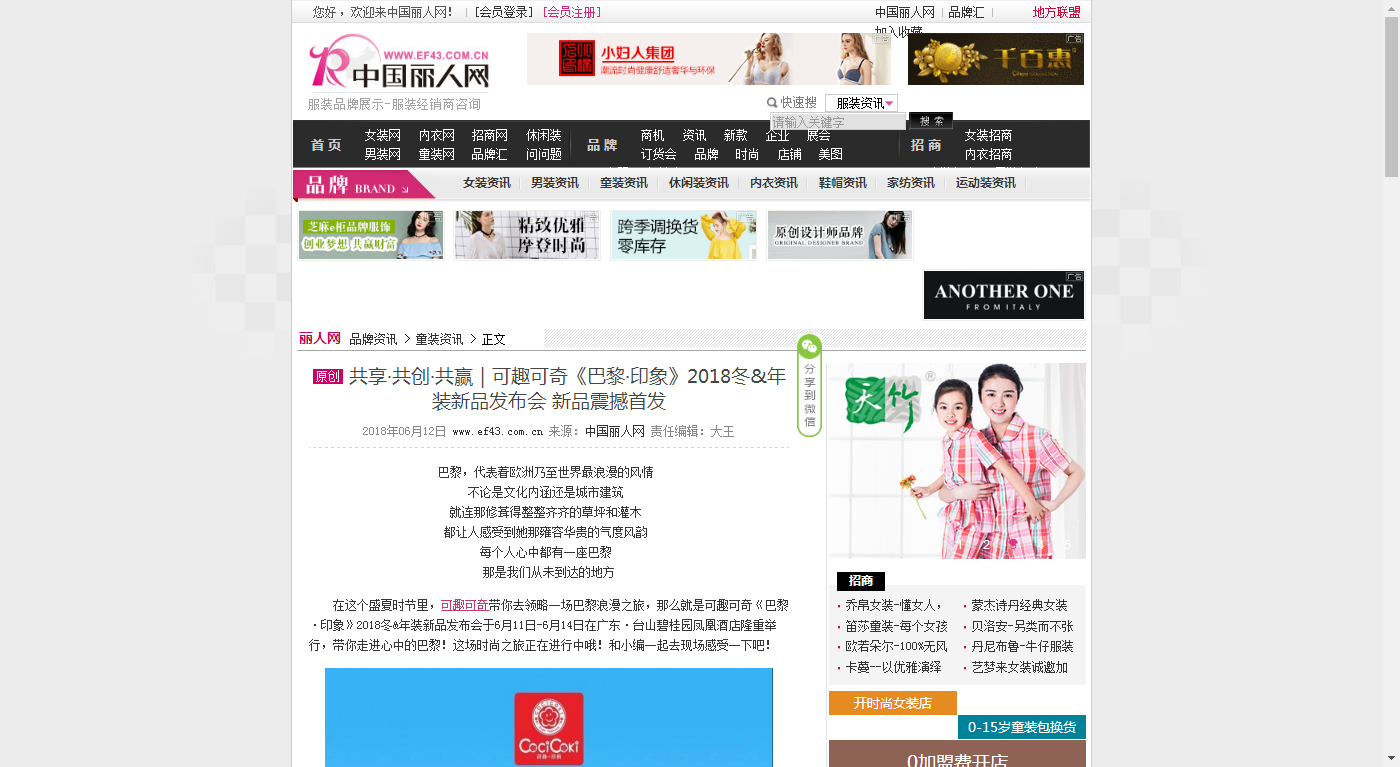This screenshot has height=767, width=1400.
Task: Click the 搜索 search button
Action: [931, 121]
